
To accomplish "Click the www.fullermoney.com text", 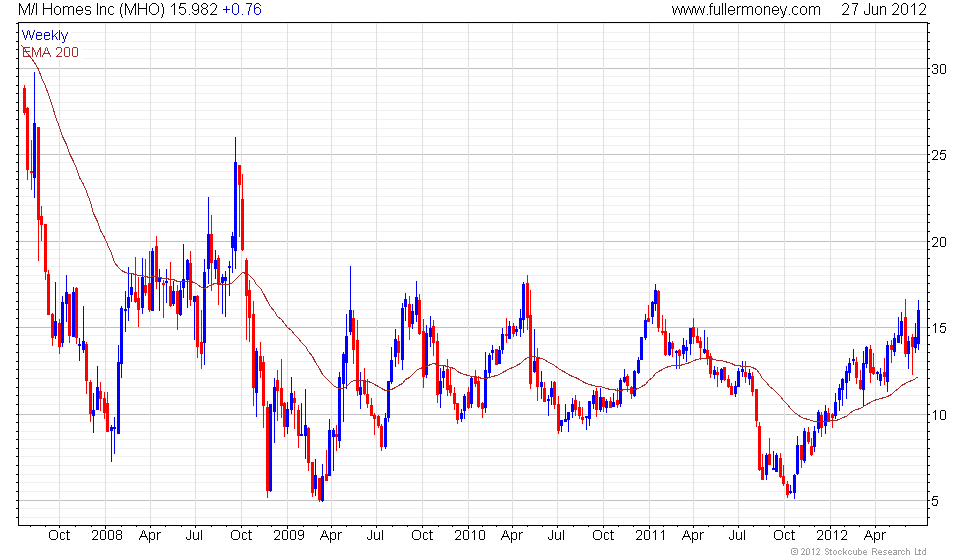I will [x=746, y=9].
